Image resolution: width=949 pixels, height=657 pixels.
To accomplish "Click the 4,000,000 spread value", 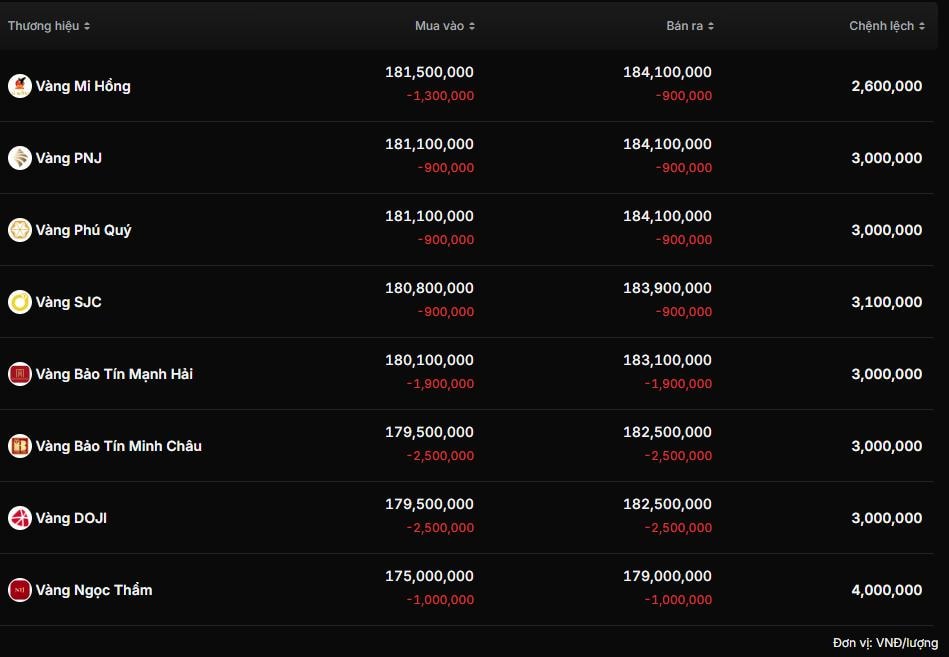I will [886, 590].
